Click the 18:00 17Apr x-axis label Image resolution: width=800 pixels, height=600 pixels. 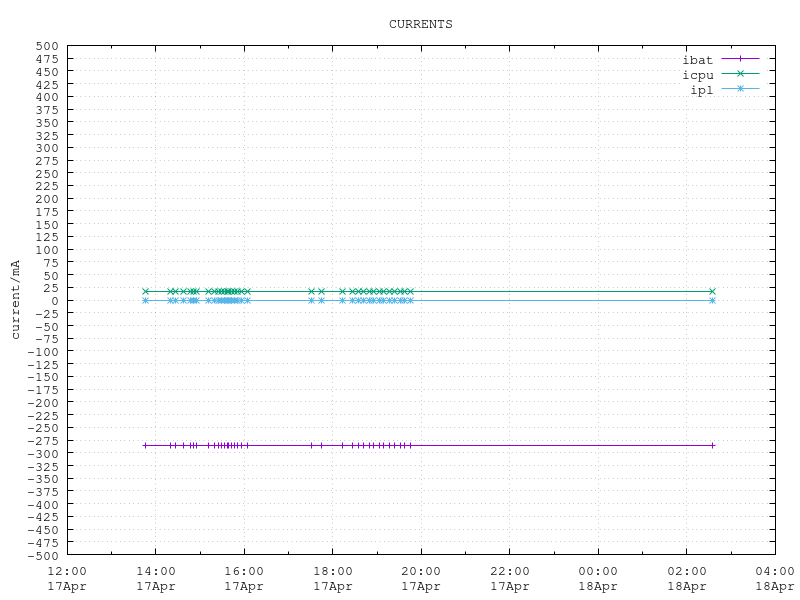(x=333, y=579)
